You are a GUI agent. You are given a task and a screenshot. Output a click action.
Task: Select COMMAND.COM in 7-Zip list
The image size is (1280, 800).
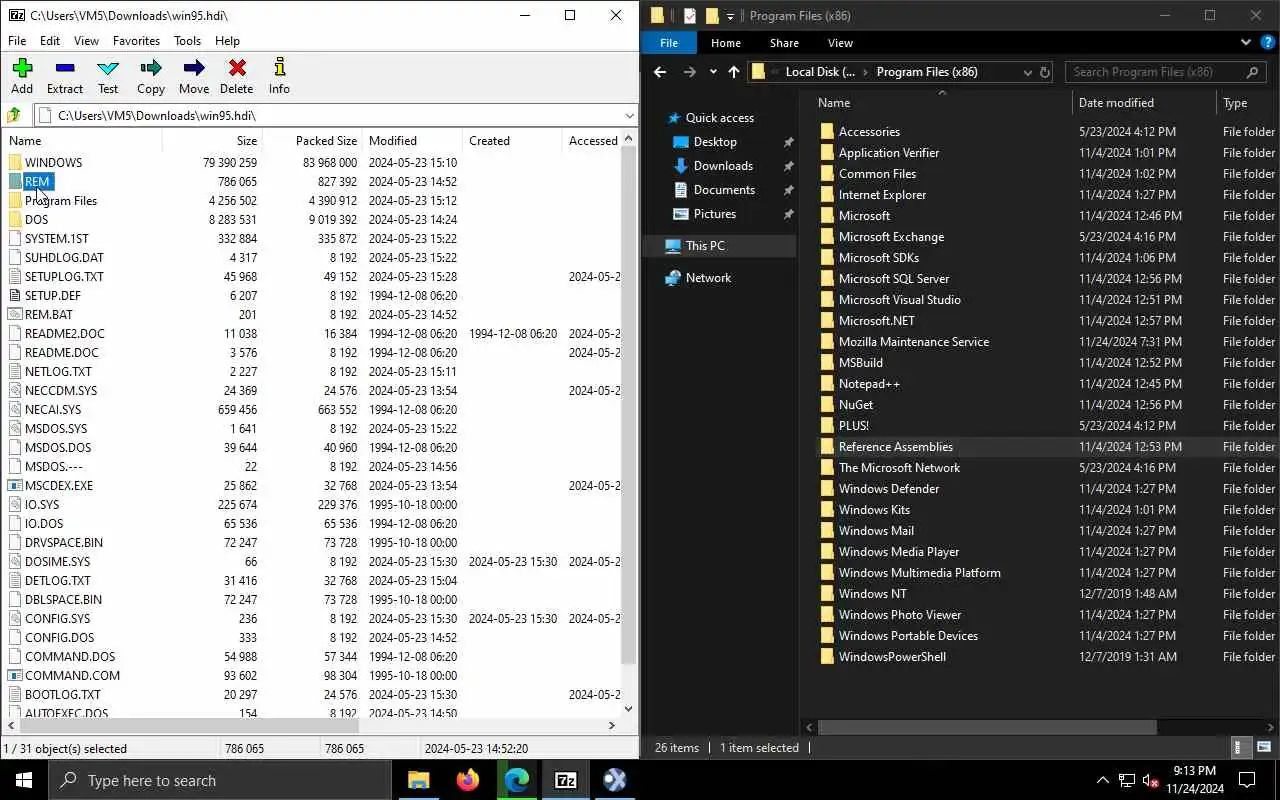[72, 675]
